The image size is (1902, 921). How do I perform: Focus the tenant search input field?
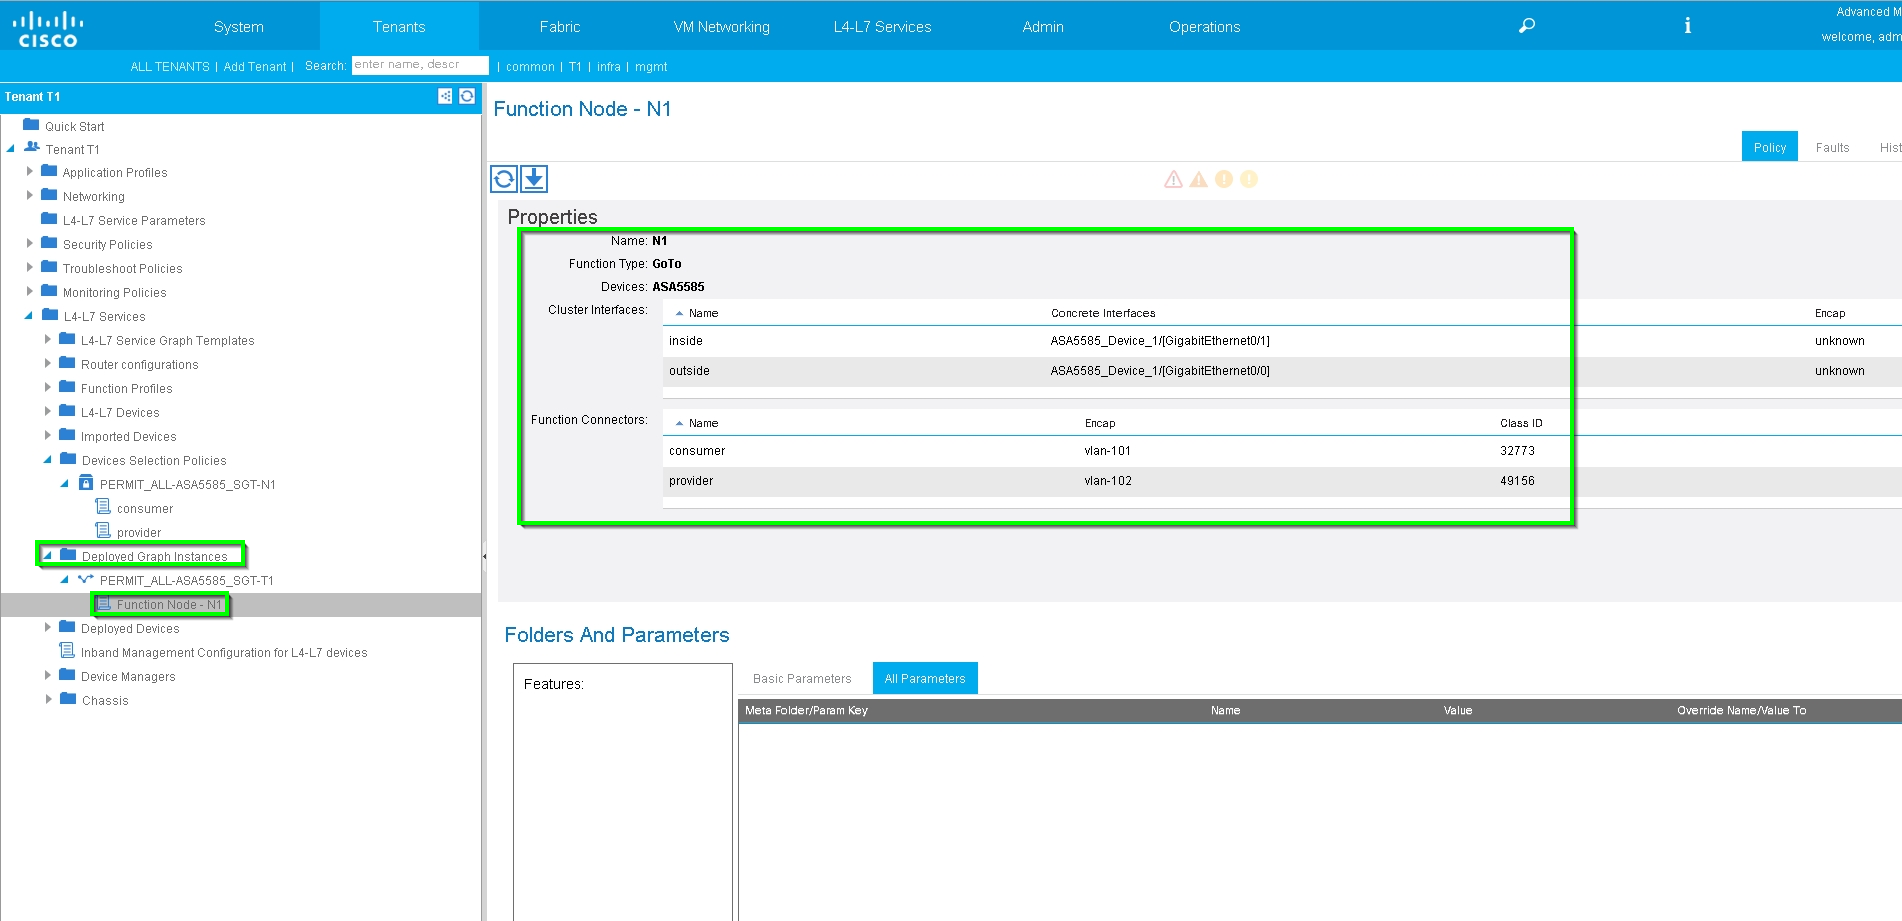(420, 65)
